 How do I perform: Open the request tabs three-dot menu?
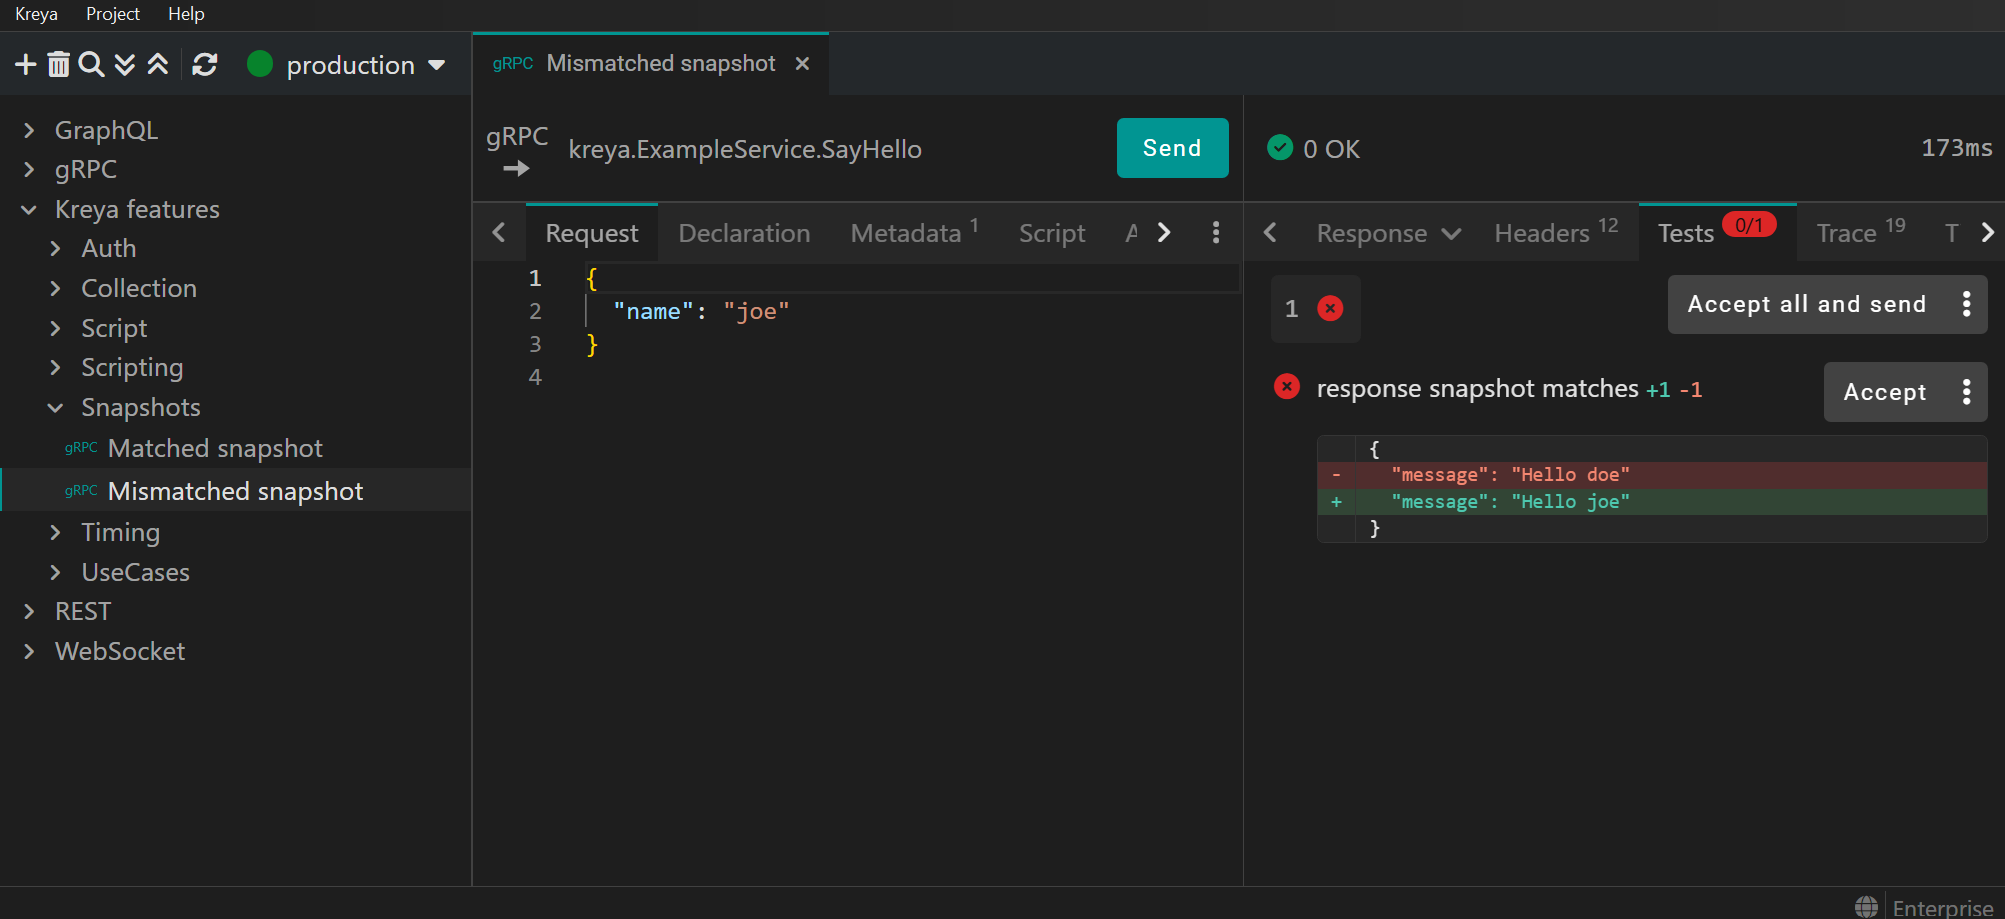pos(1215,233)
